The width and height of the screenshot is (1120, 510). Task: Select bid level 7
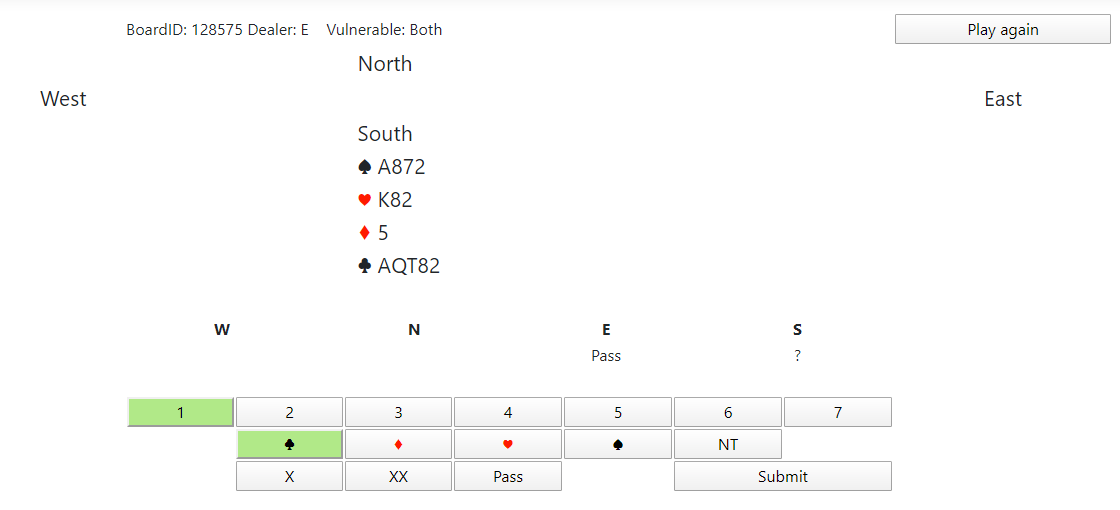(x=837, y=412)
